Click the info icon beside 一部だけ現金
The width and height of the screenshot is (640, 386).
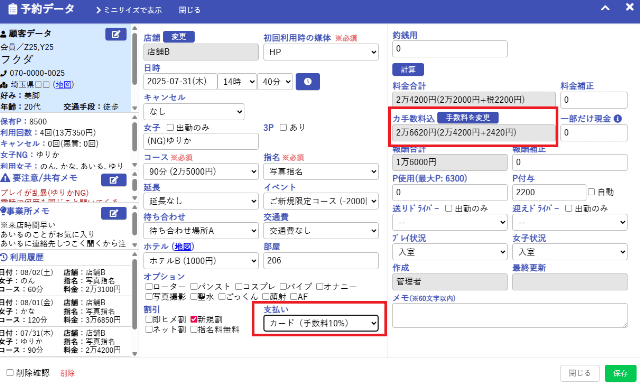tap(618, 118)
